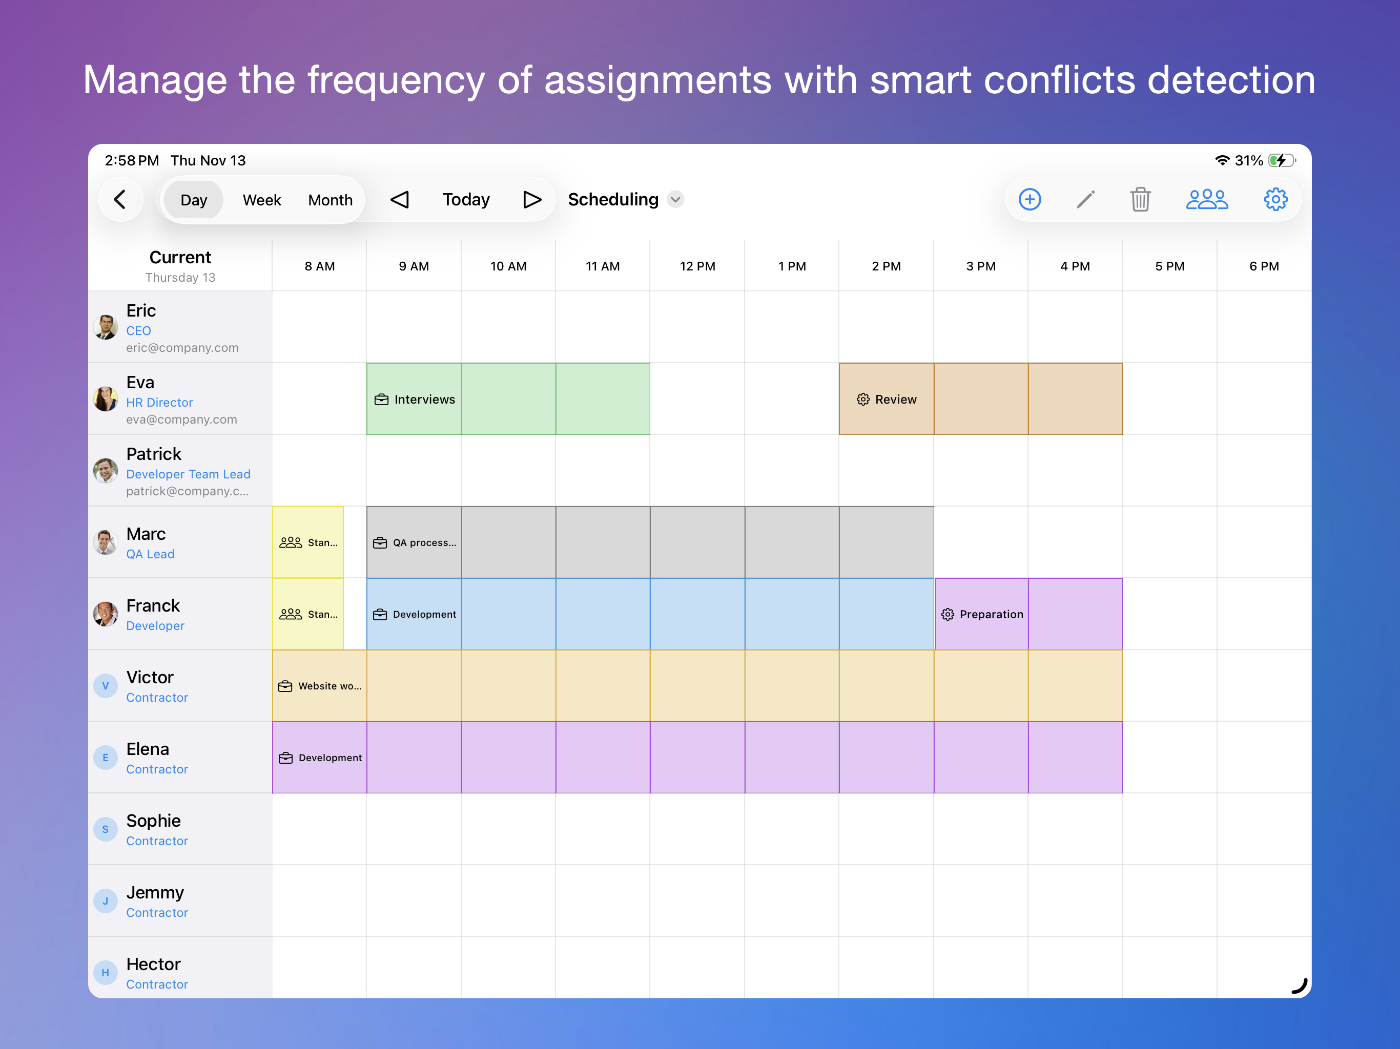Switch to Week view
Viewport: 1400px width, 1049px height.
coord(262,200)
